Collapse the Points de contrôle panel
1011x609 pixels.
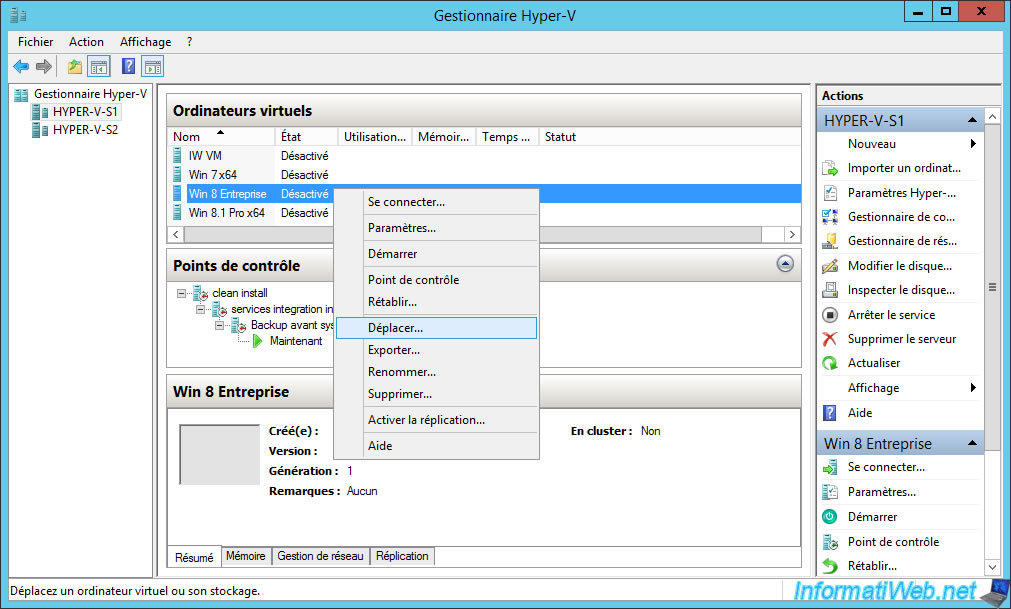click(x=785, y=264)
